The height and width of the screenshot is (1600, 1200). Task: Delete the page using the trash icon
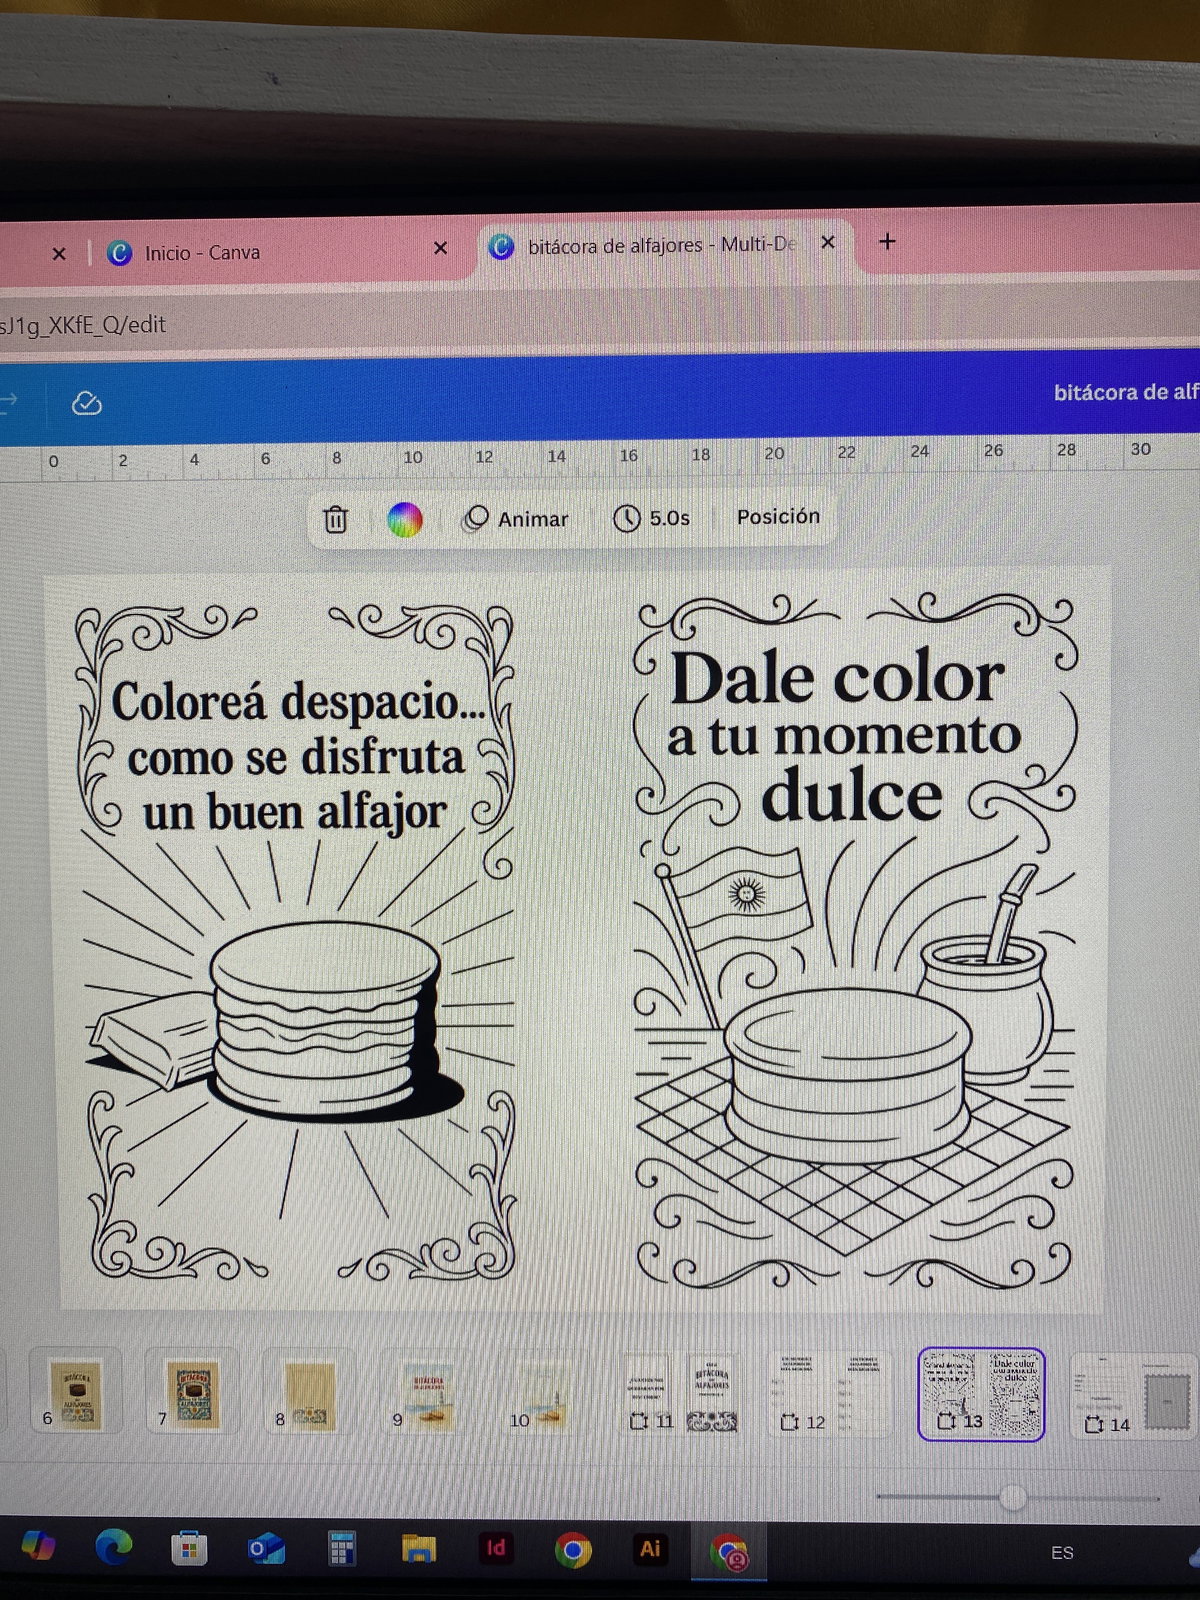pos(336,520)
